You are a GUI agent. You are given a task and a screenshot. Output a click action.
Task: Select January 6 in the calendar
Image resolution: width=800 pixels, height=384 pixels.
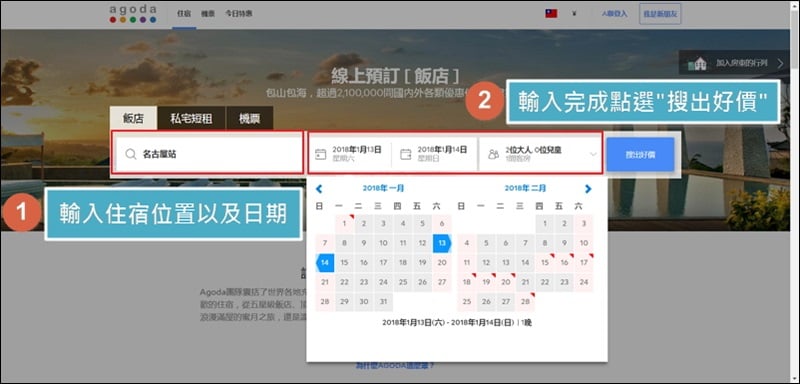pos(442,224)
